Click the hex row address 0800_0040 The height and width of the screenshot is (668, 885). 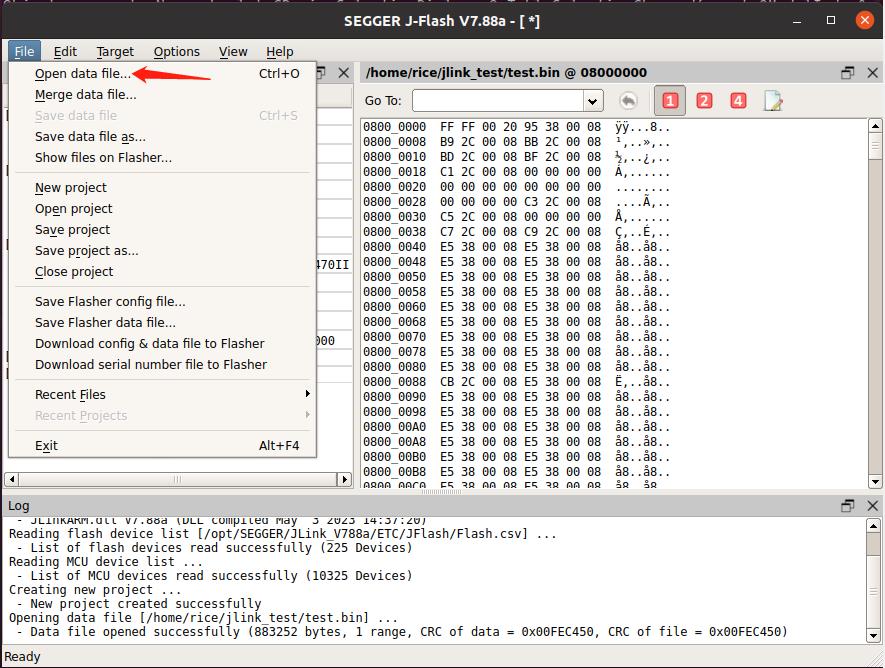[395, 247]
